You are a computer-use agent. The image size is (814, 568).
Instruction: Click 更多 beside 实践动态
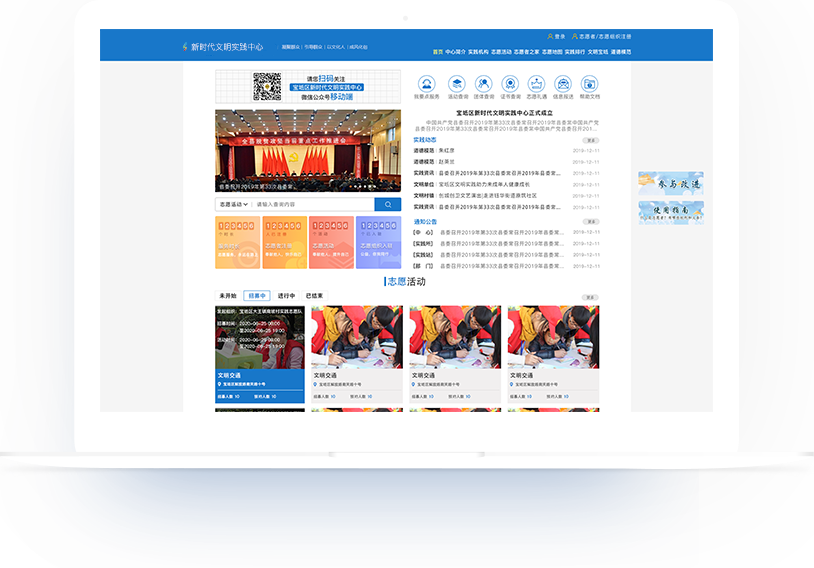tap(591, 141)
